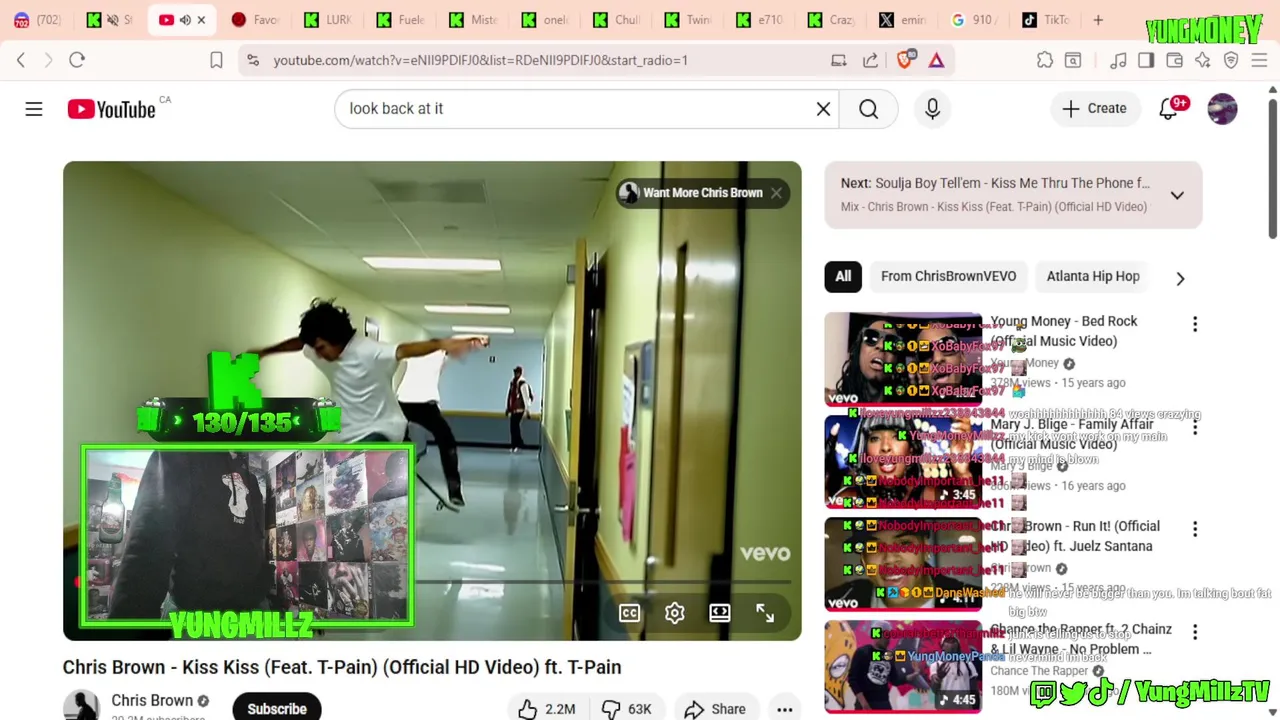
Task: Open options for Chance the Rapper No Problem
Action: [1194, 632]
